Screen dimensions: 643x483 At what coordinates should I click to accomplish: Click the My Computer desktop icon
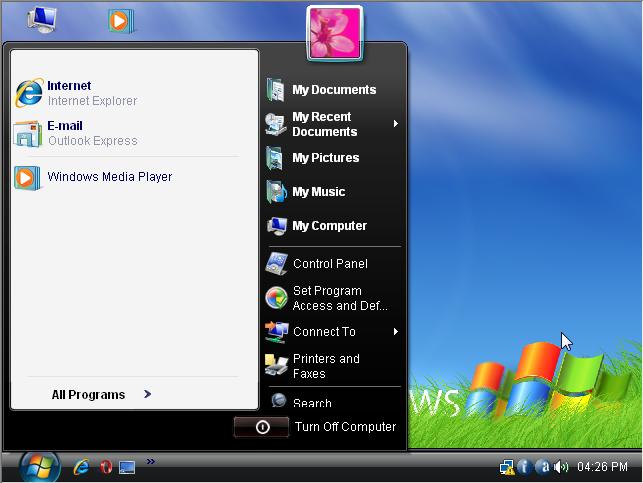(41, 18)
